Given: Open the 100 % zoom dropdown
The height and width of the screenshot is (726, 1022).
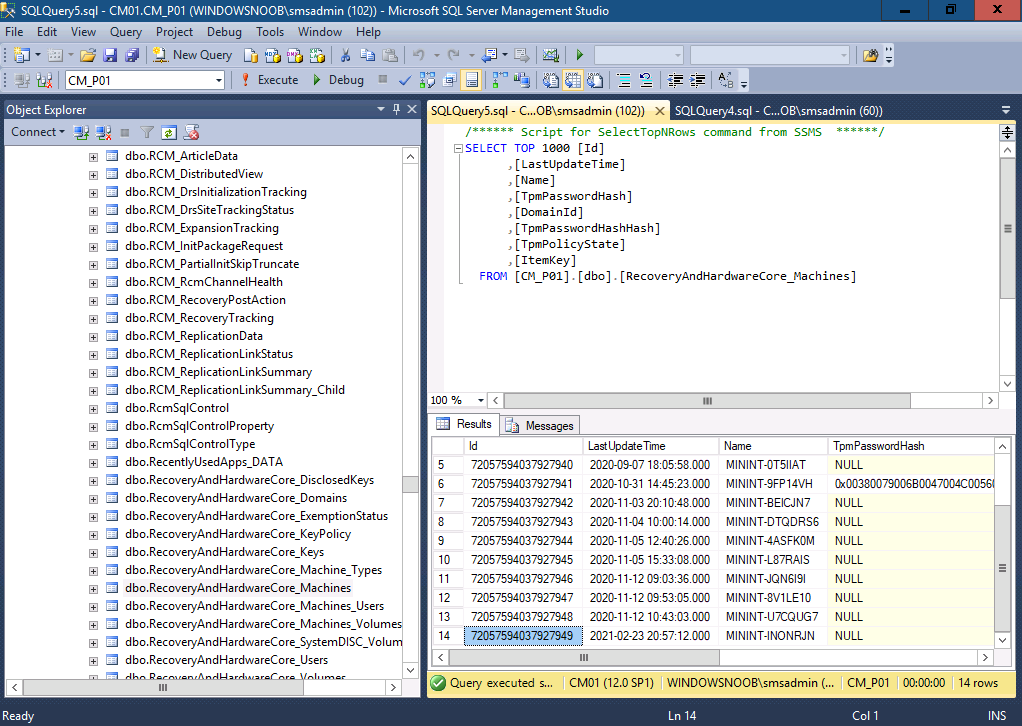Looking at the screenshot, I should [x=481, y=400].
